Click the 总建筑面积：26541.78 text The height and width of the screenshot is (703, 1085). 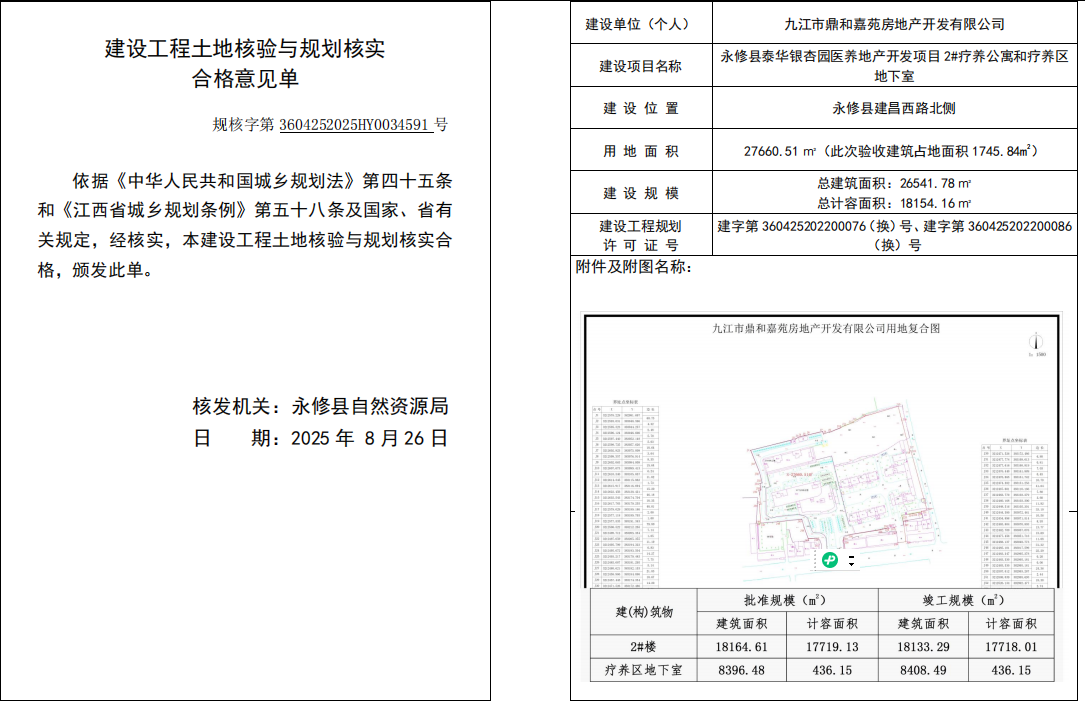tap(893, 183)
